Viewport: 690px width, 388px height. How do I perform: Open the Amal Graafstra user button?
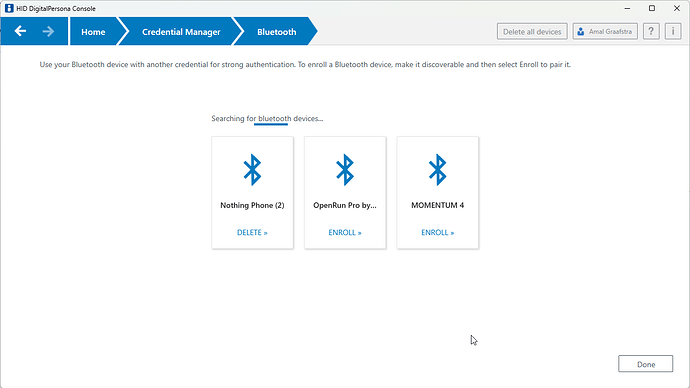coord(605,32)
